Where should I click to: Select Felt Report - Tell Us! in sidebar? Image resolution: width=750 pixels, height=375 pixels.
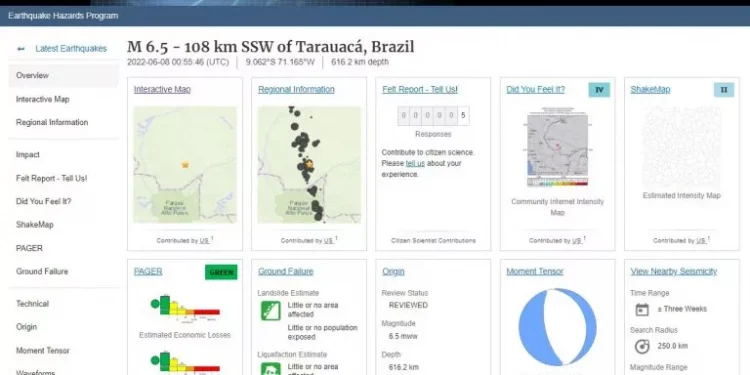click(x=52, y=178)
